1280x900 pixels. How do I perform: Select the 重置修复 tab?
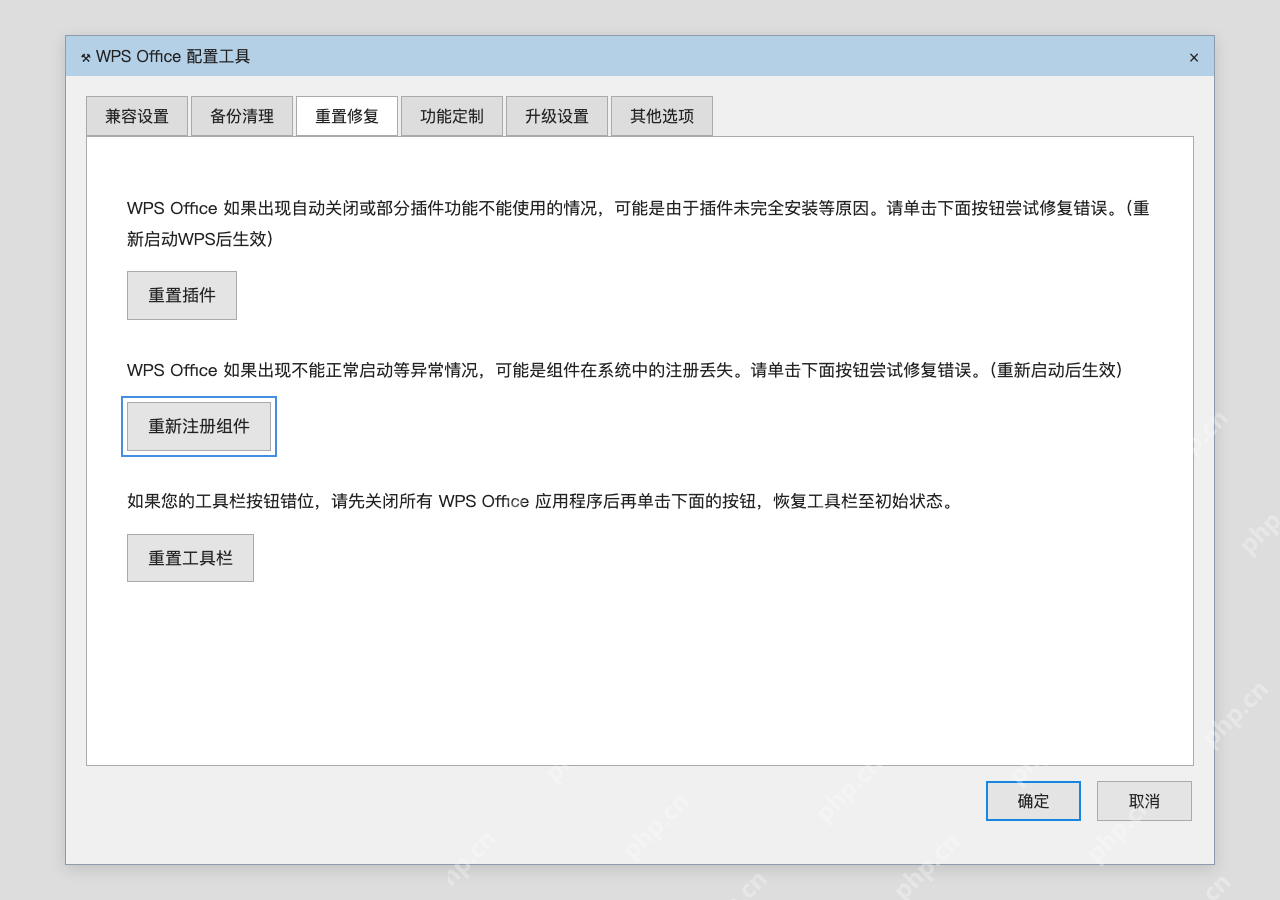(x=347, y=116)
